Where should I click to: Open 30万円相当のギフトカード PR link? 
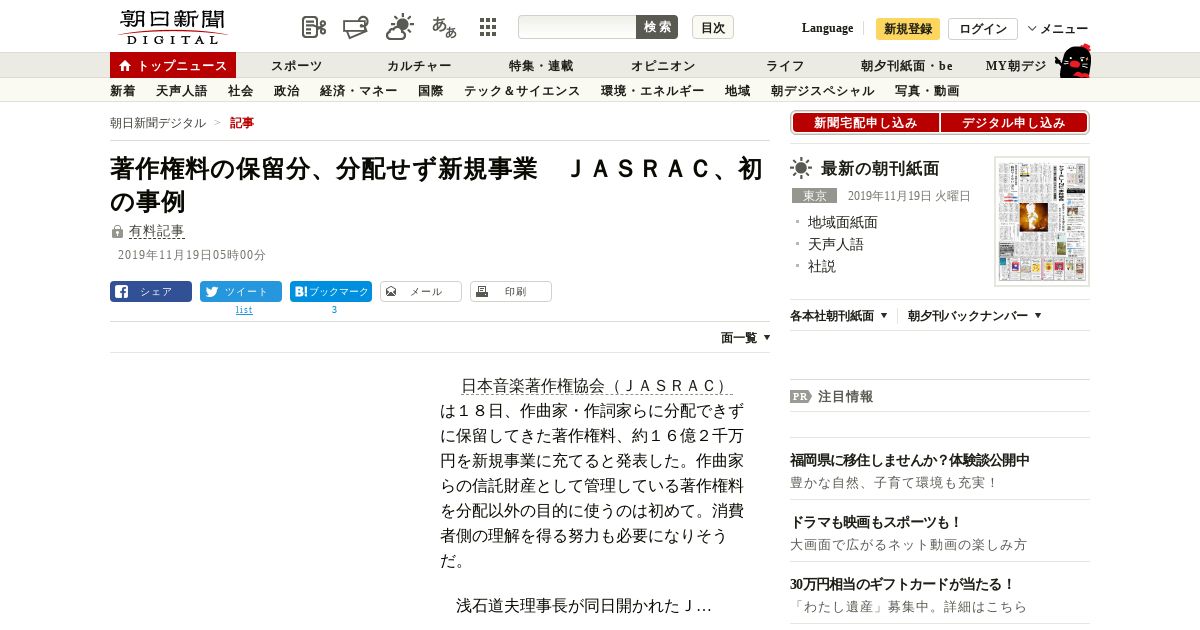(903, 584)
